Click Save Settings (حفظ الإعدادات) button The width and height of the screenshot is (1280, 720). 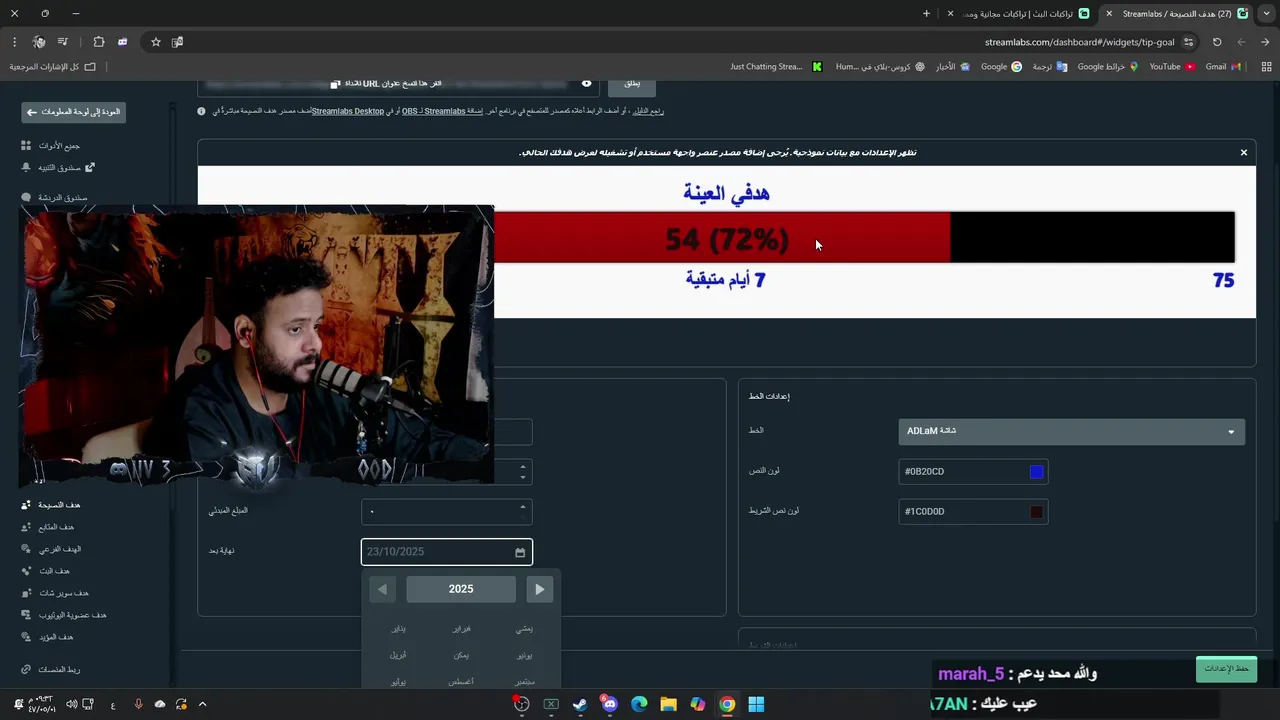(x=1226, y=669)
